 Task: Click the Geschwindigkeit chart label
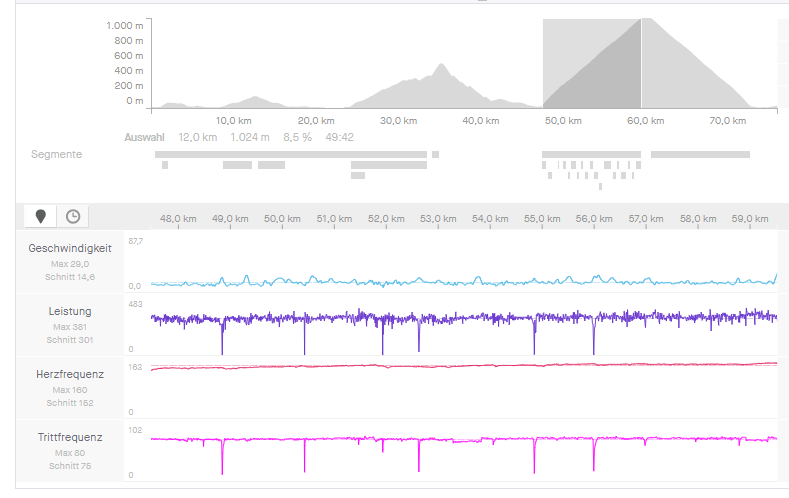[x=72, y=248]
